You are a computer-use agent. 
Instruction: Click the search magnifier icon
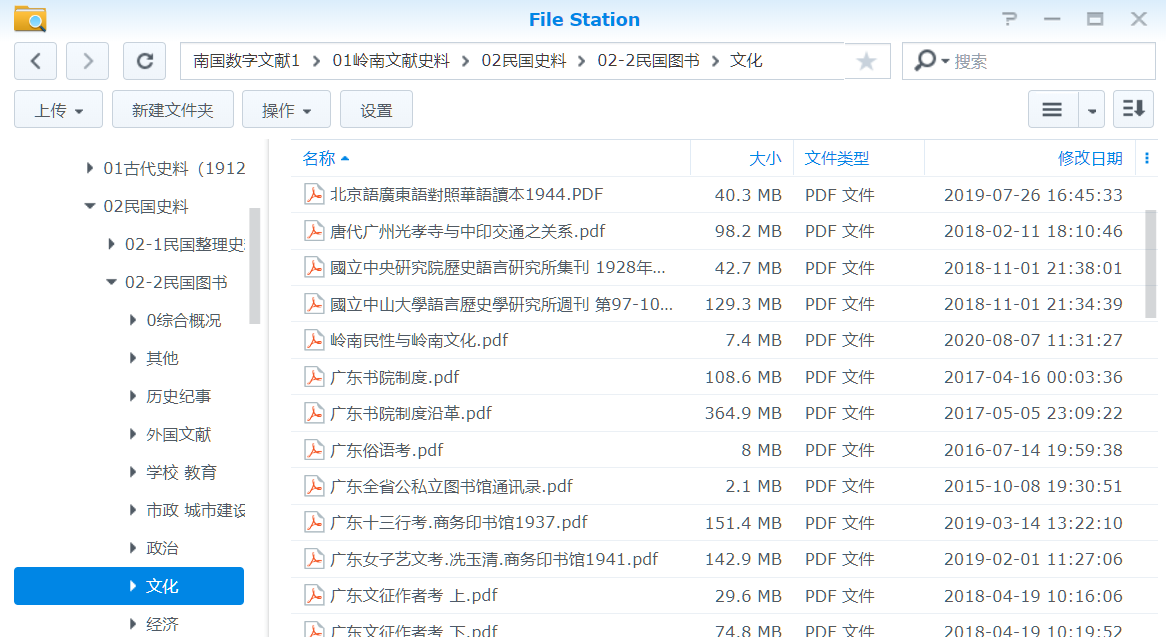(926, 61)
